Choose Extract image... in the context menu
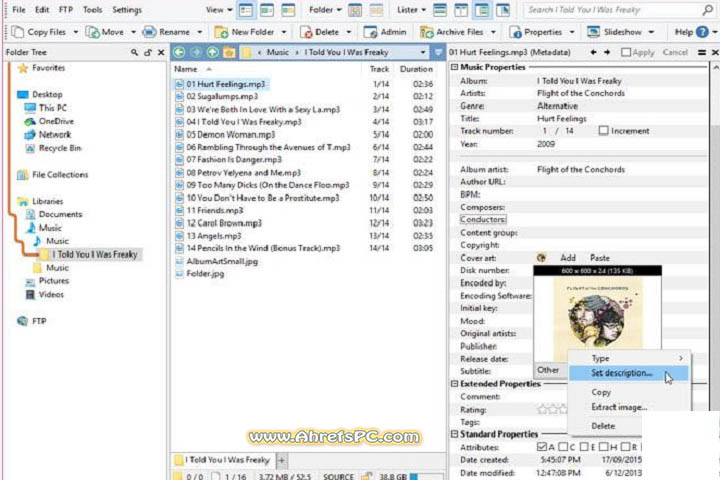The image size is (720, 480). point(619,407)
